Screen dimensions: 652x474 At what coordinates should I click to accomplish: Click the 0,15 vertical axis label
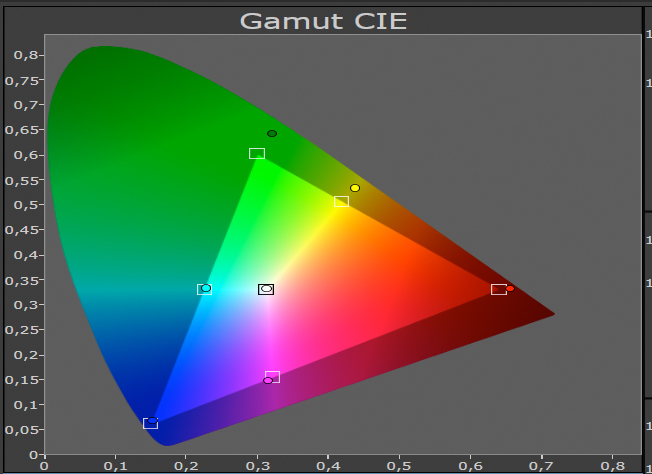22,380
